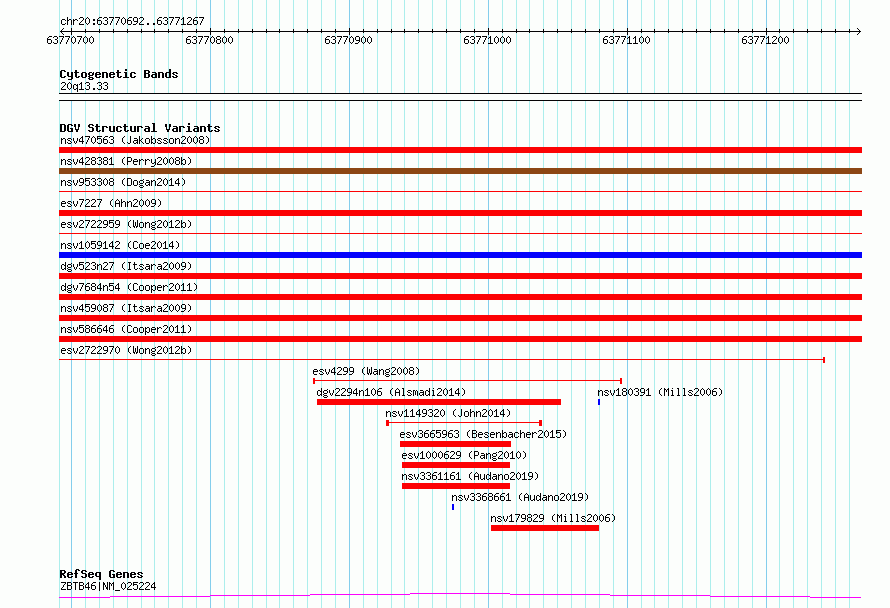Click the DGV Structural Variants track heading

pyautogui.click(x=140, y=128)
